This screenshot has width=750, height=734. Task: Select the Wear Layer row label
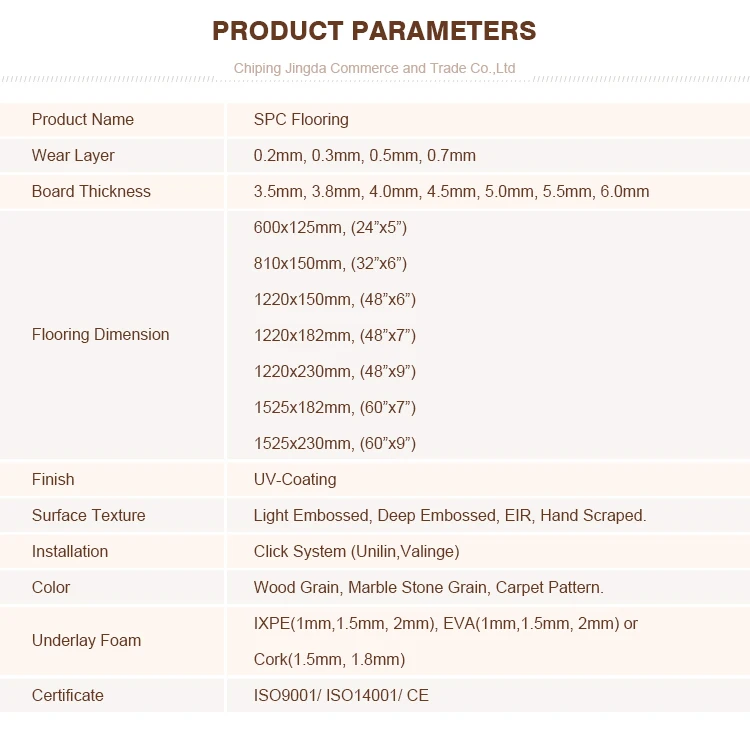(x=73, y=155)
